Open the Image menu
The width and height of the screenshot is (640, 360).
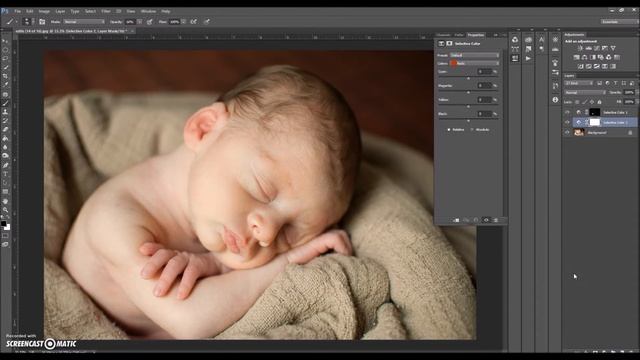(44, 11)
